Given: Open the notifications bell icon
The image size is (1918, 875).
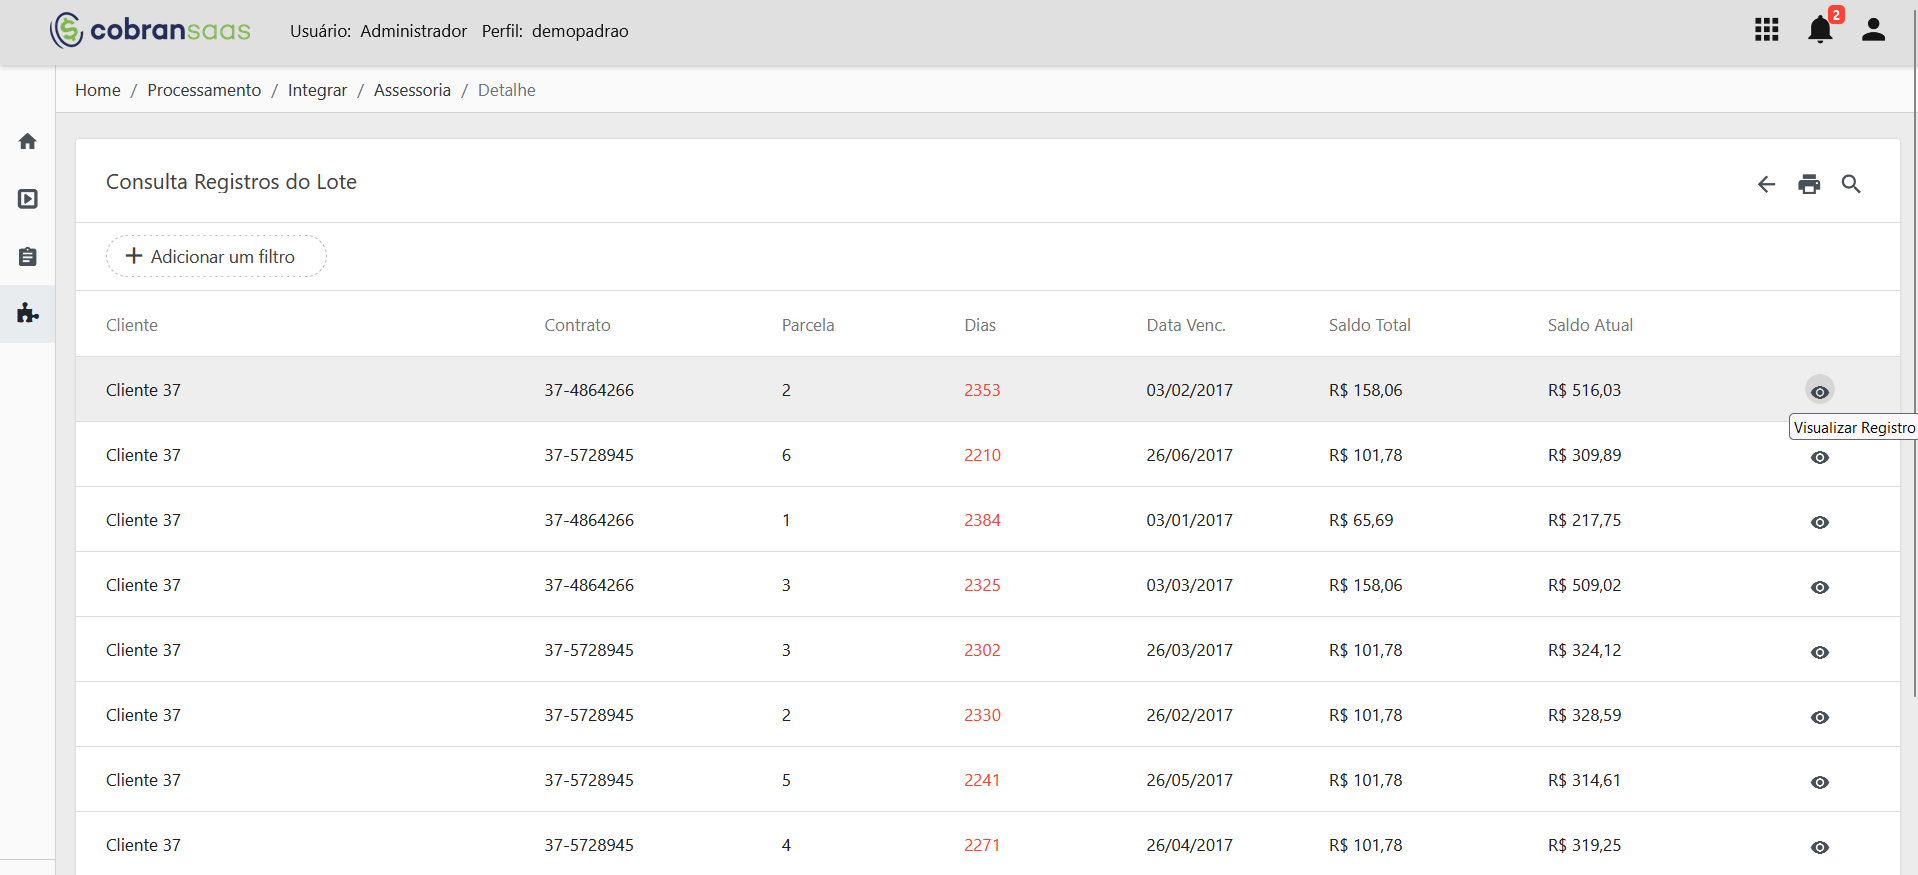Looking at the screenshot, I should [x=1820, y=30].
